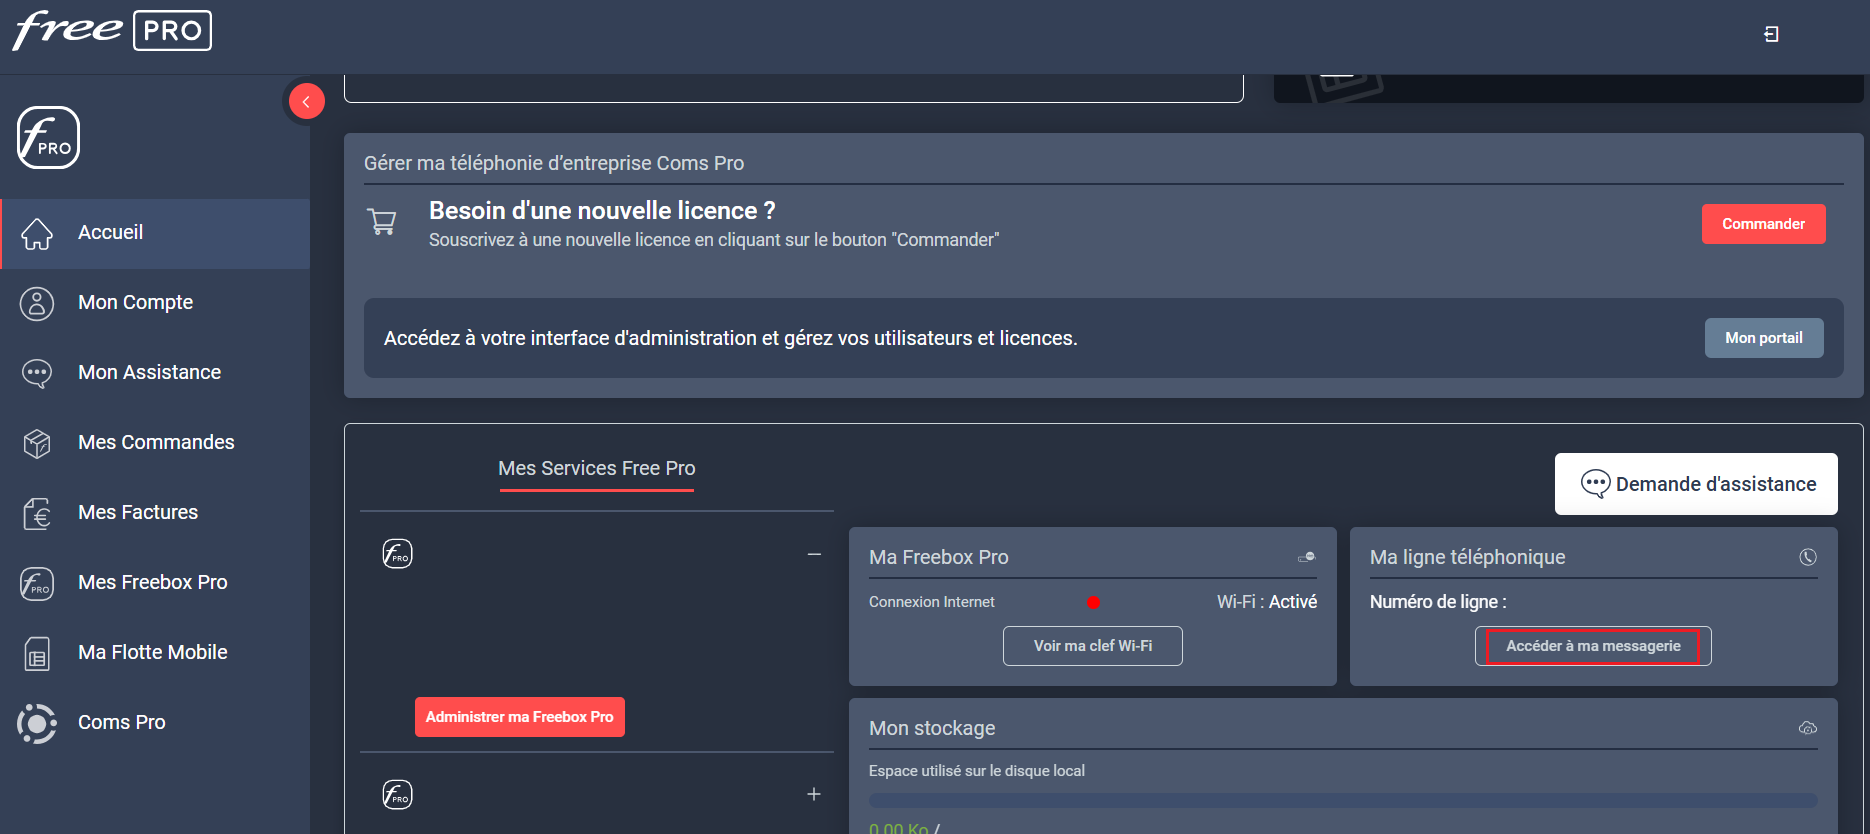Image resolution: width=1870 pixels, height=834 pixels.
Task: Click the Freebox icon in first service row
Action: click(398, 553)
